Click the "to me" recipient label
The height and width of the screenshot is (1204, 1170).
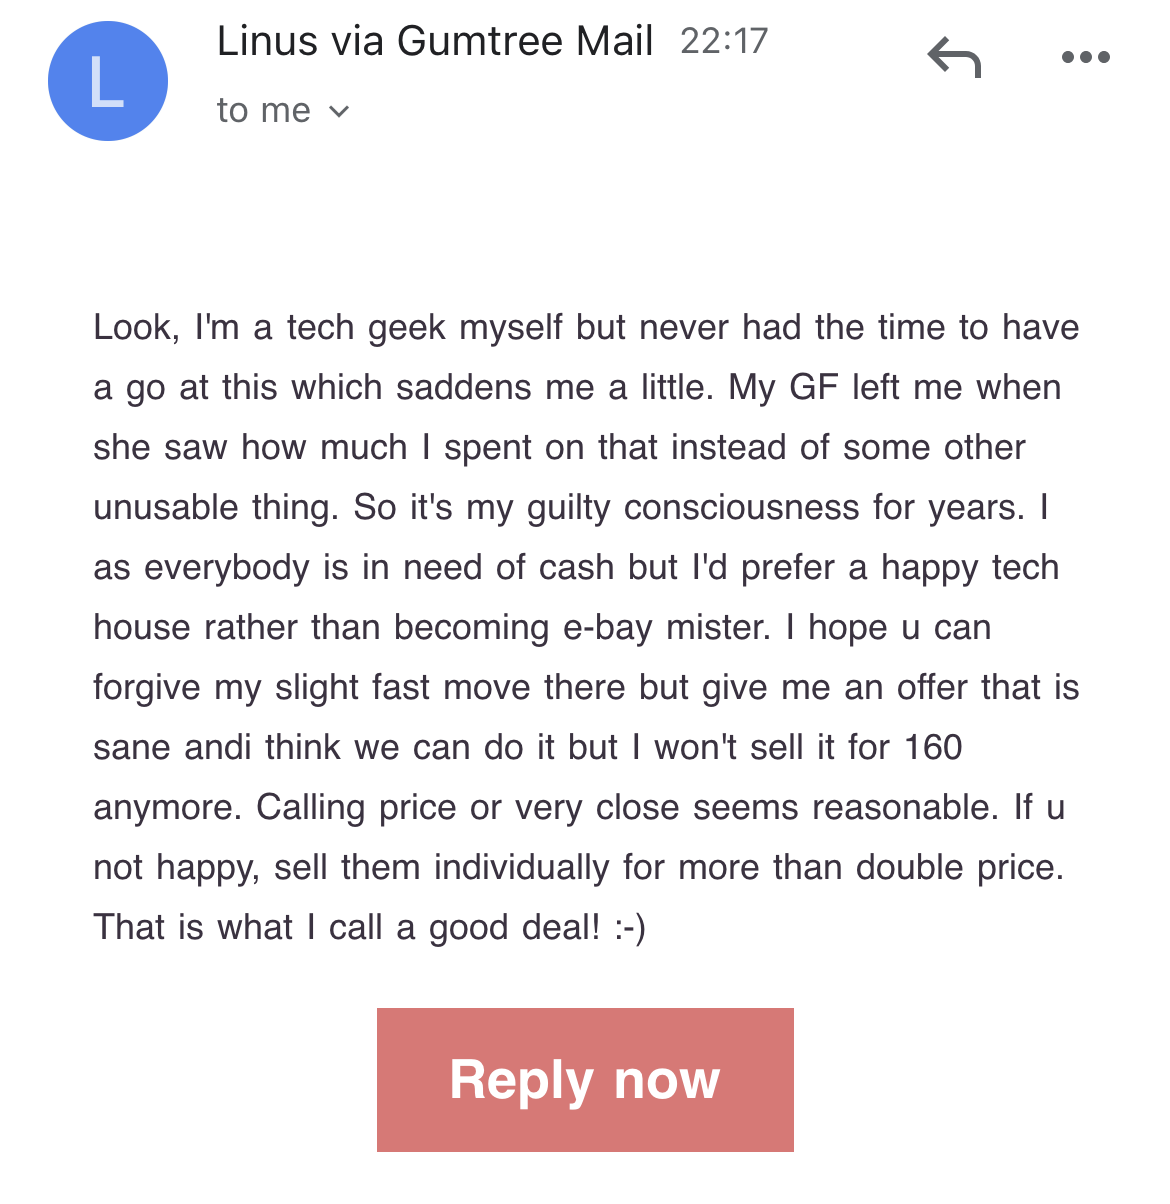pyautogui.click(x=263, y=111)
